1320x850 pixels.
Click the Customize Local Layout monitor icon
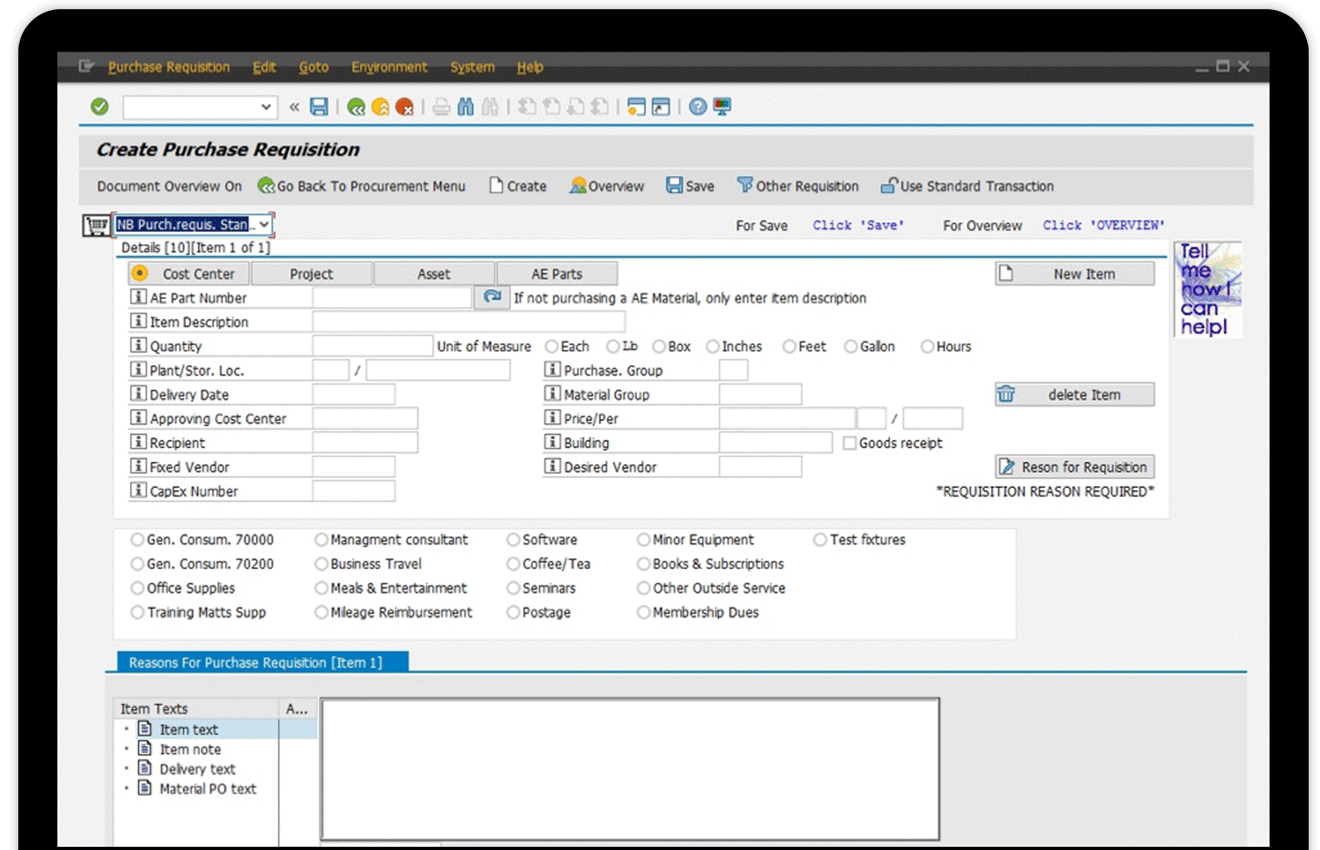pyautogui.click(x=722, y=107)
